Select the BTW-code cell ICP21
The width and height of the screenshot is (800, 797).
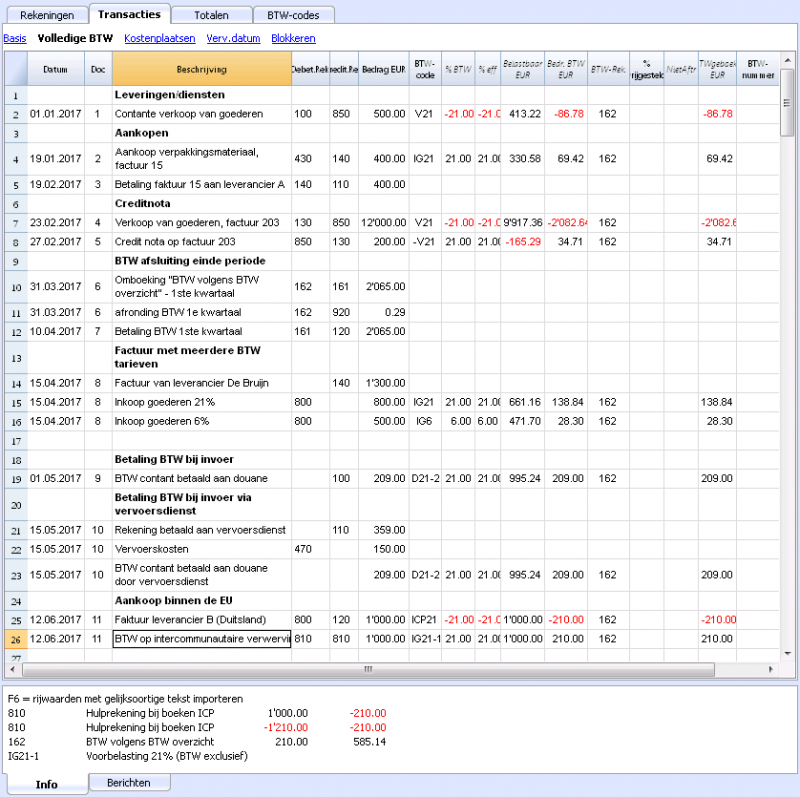click(425, 619)
